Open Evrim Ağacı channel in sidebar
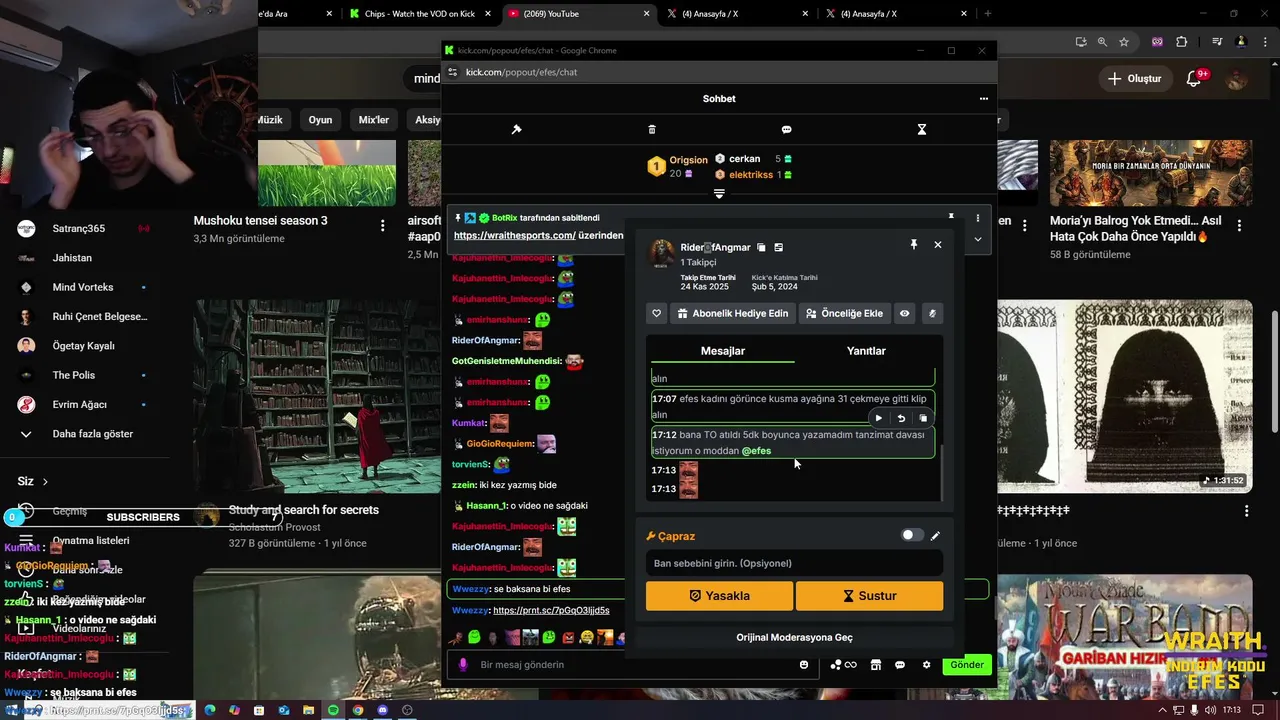Screen dimensions: 1280x720 pyautogui.click(x=80, y=404)
